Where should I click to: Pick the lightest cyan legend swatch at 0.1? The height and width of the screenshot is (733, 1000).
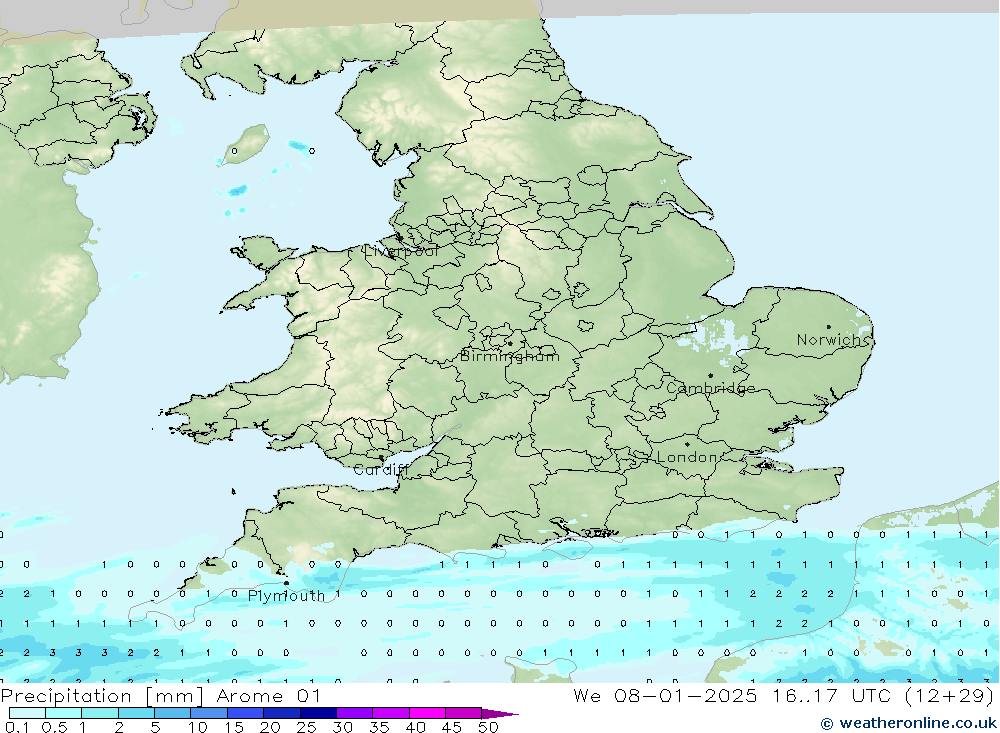tap(27, 713)
